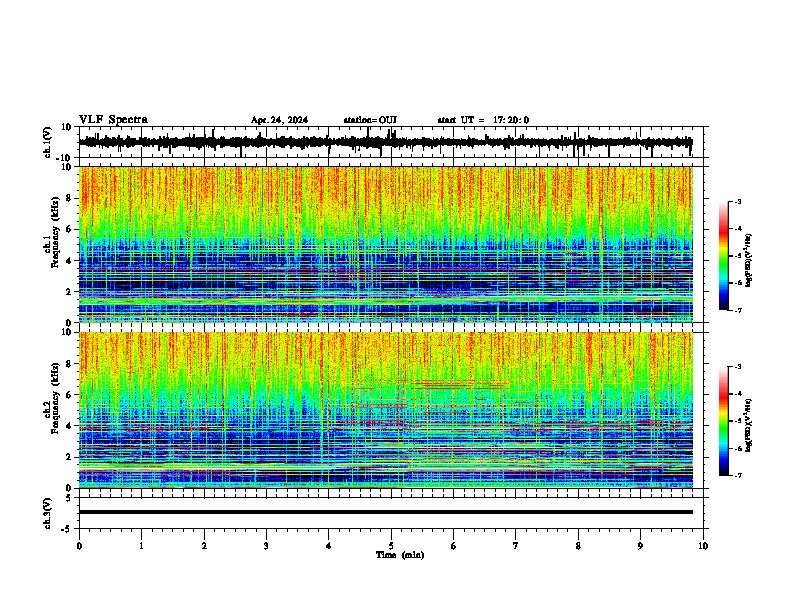This screenshot has height=612, width=792.
Task: Click the ch.3 flat voltage trace
Action: tap(386, 512)
